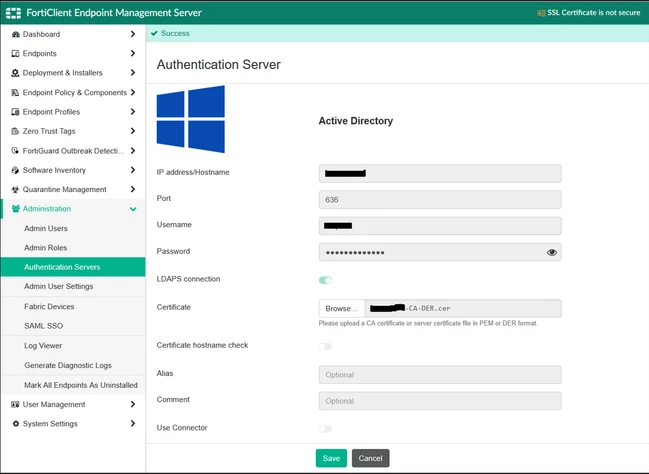Click the Endpoints monitor icon
The image size is (649, 474).
pyautogui.click(x=15, y=53)
